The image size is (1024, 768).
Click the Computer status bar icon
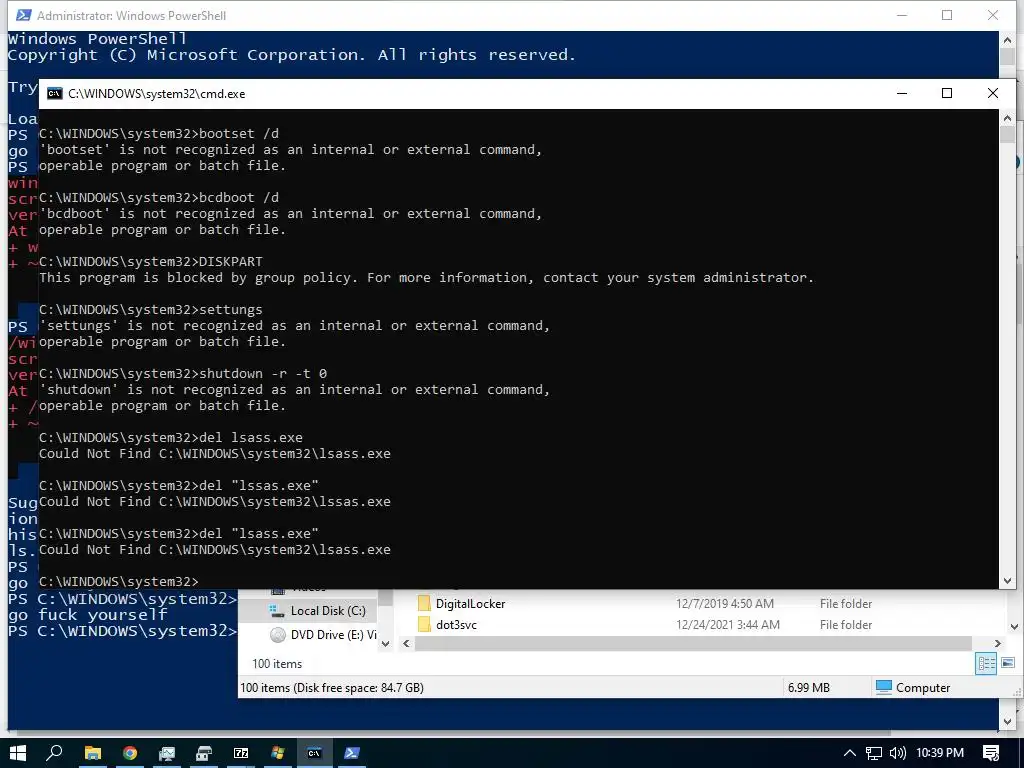(884, 687)
